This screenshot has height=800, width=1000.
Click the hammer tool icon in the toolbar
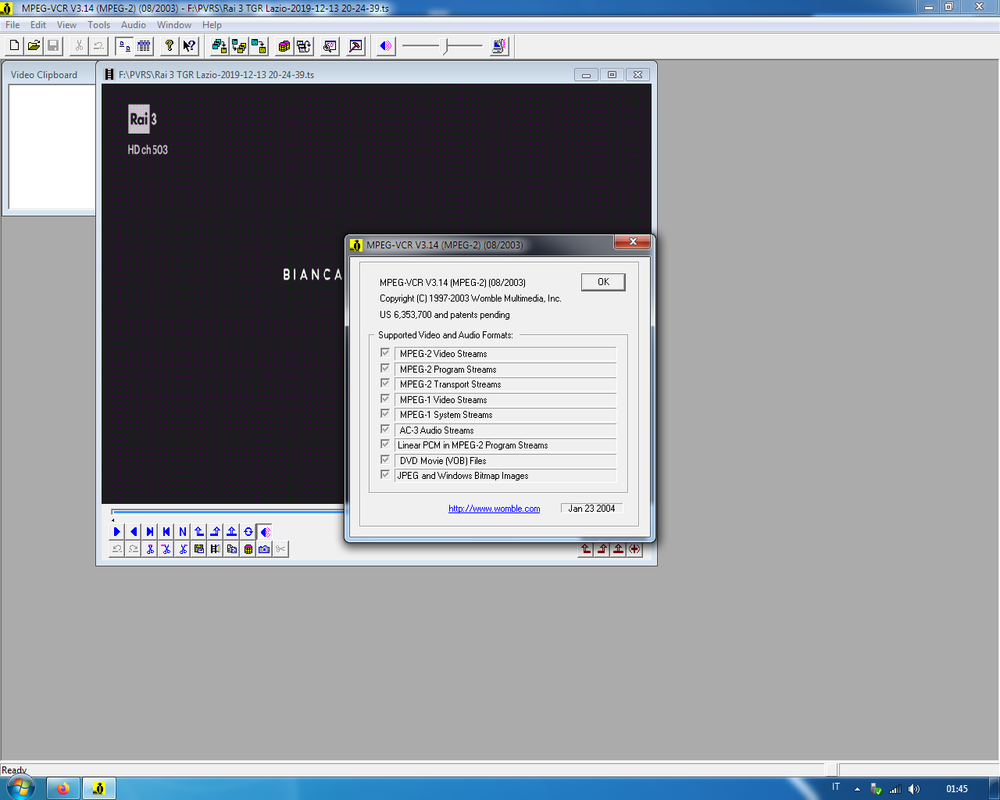click(356, 46)
